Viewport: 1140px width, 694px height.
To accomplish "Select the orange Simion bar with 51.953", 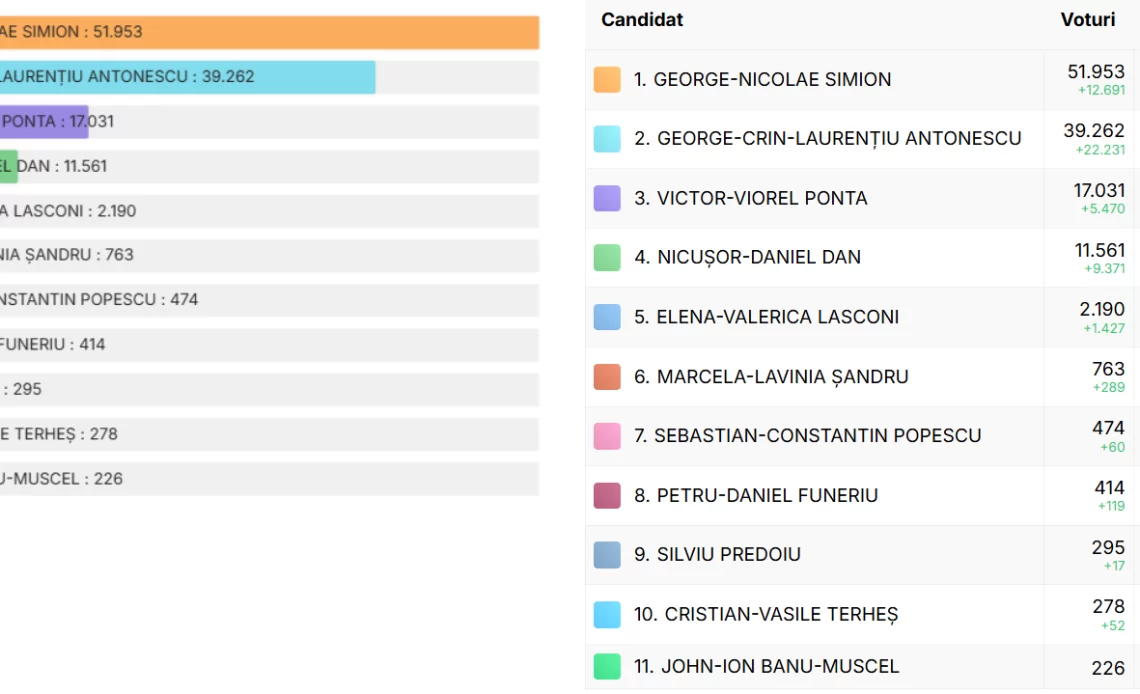I will pos(269,33).
